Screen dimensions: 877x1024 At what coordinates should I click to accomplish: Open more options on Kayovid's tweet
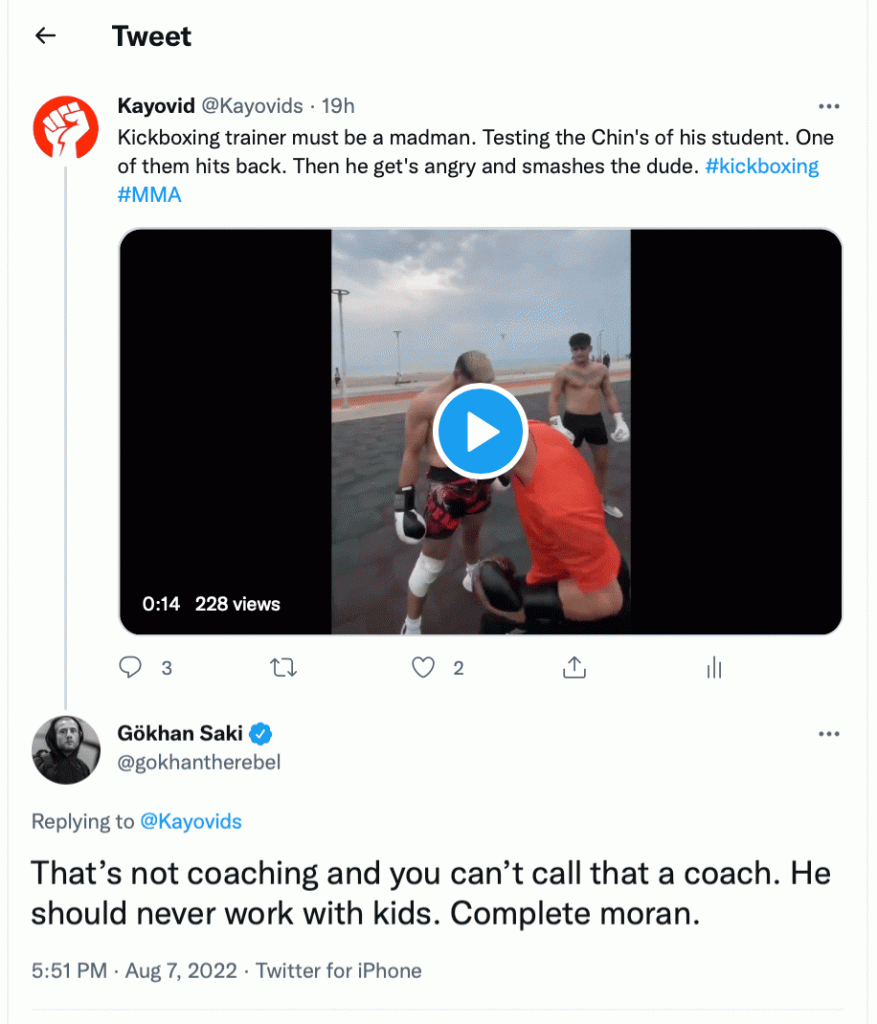click(828, 106)
